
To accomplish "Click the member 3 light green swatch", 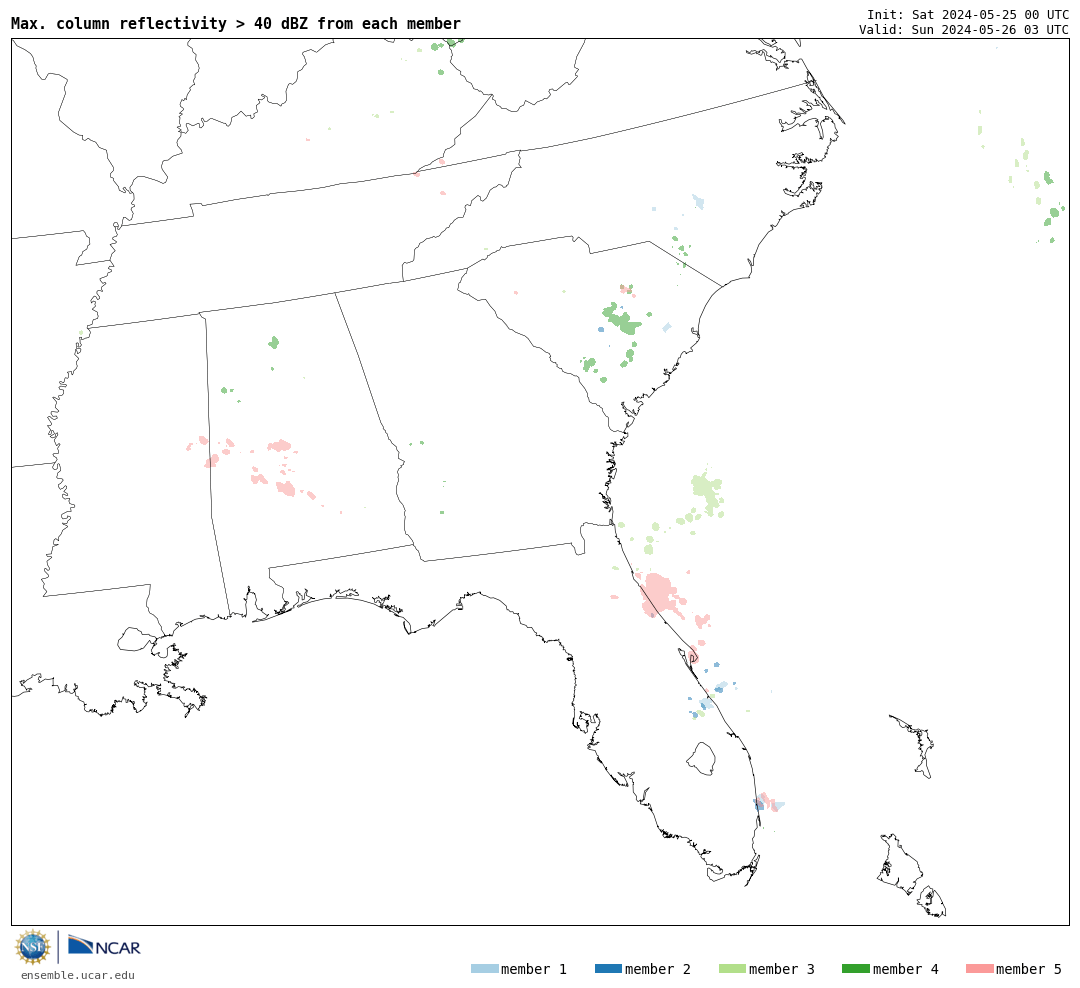I will pyautogui.click(x=732, y=969).
